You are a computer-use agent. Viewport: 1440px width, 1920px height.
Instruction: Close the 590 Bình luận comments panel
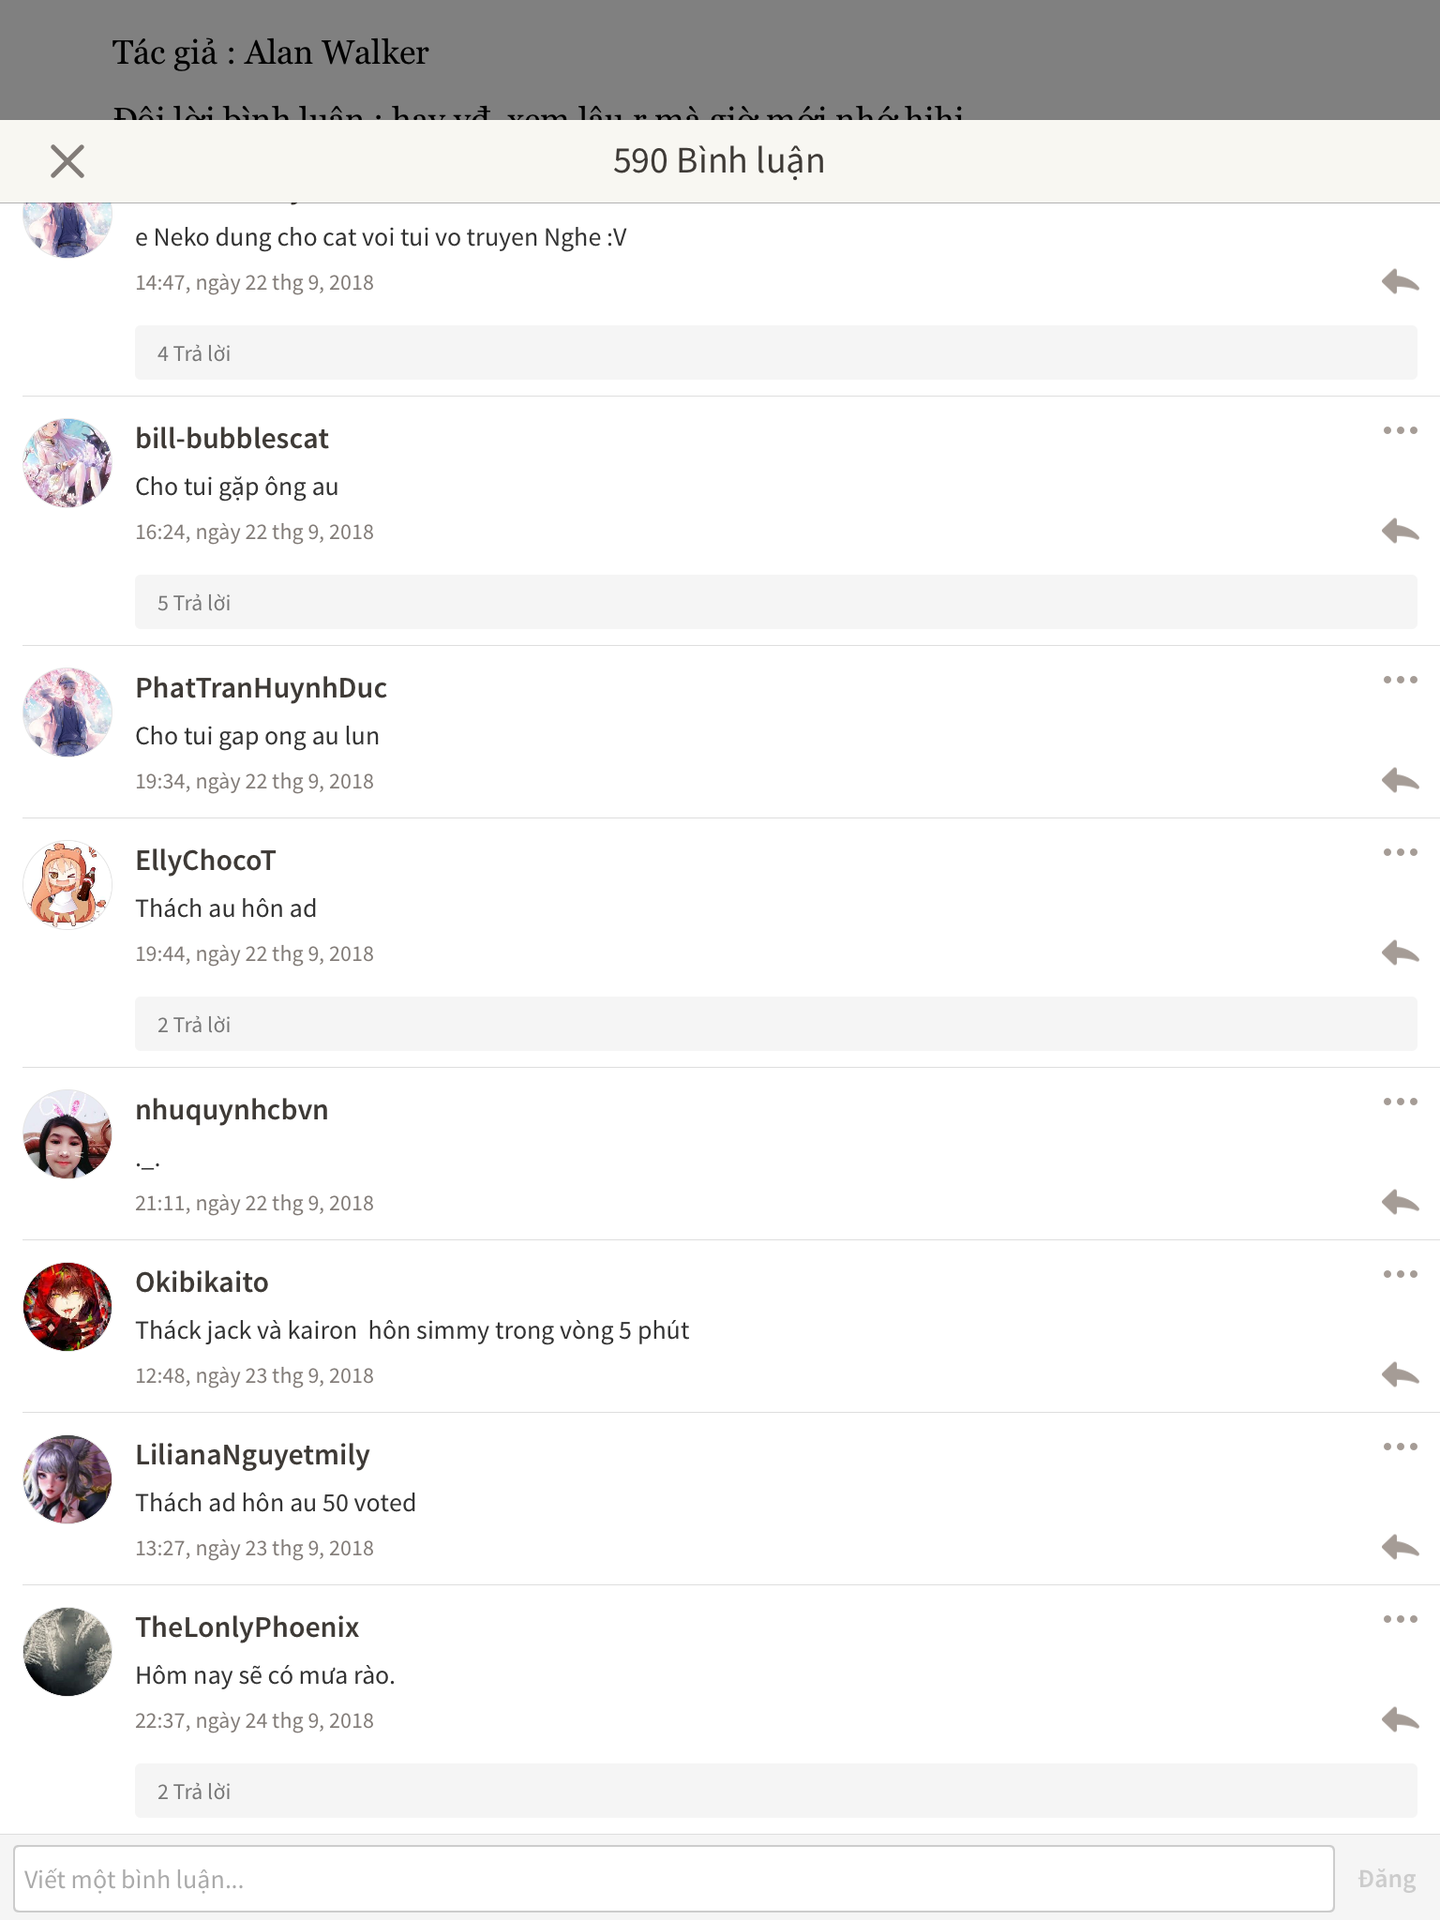click(67, 161)
